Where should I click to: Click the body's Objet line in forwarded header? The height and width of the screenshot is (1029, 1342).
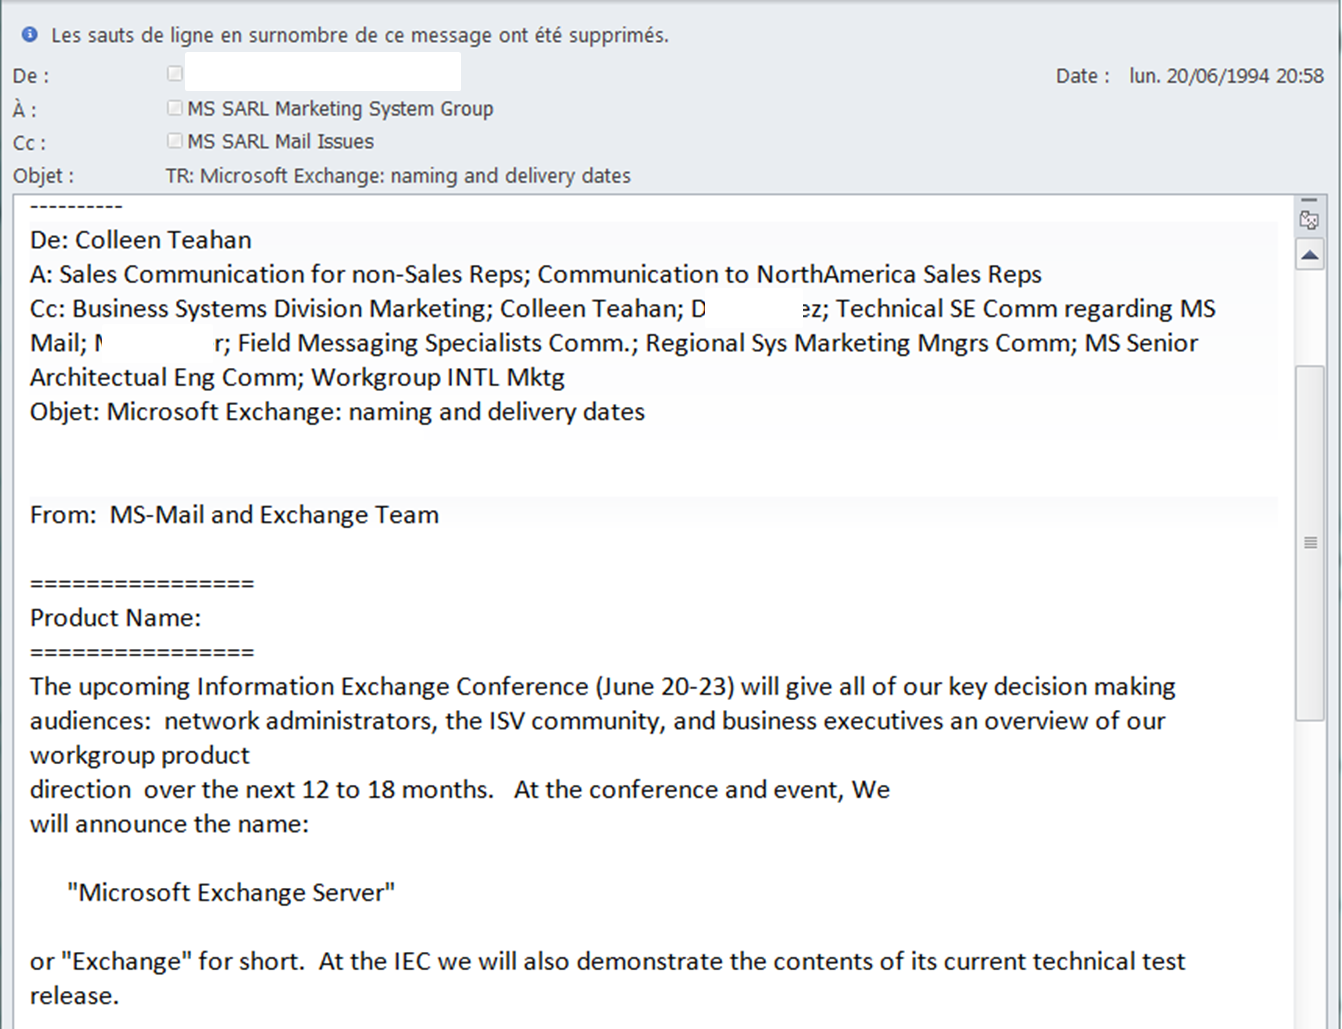click(x=337, y=412)
